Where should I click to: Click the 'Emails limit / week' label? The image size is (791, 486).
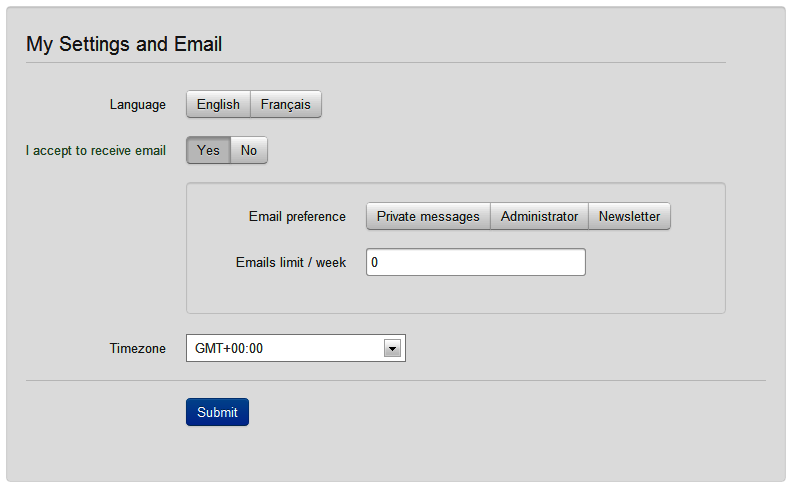tap(291, 262)
